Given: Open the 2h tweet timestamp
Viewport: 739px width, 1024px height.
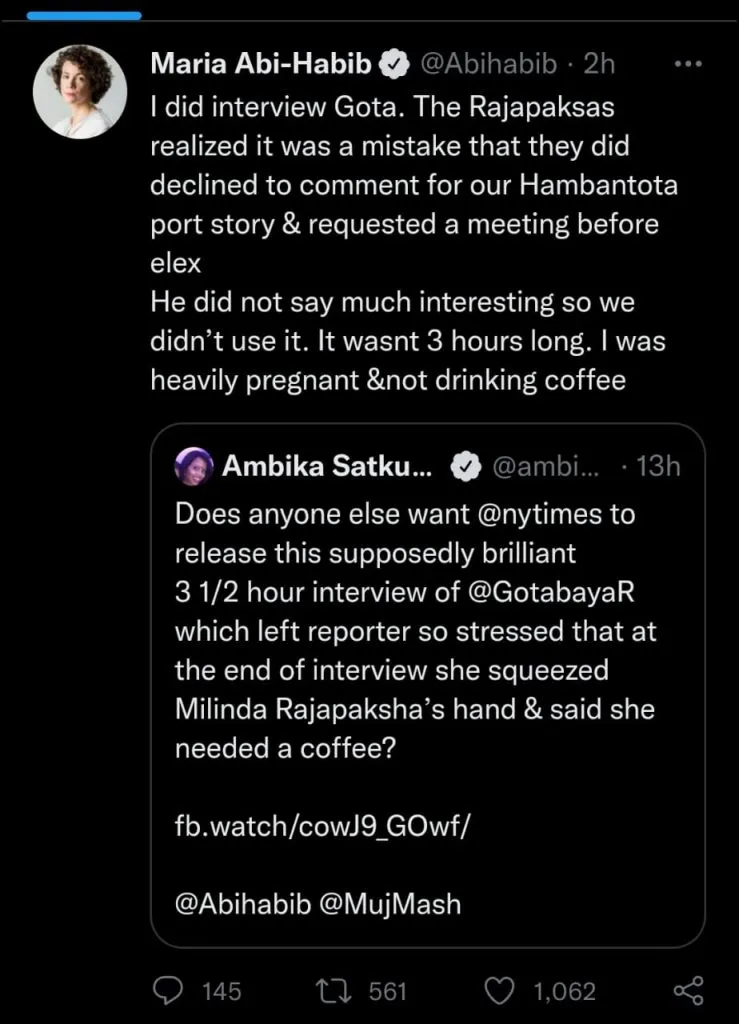Looking at the screenshot, I should (x=598, y=66).
